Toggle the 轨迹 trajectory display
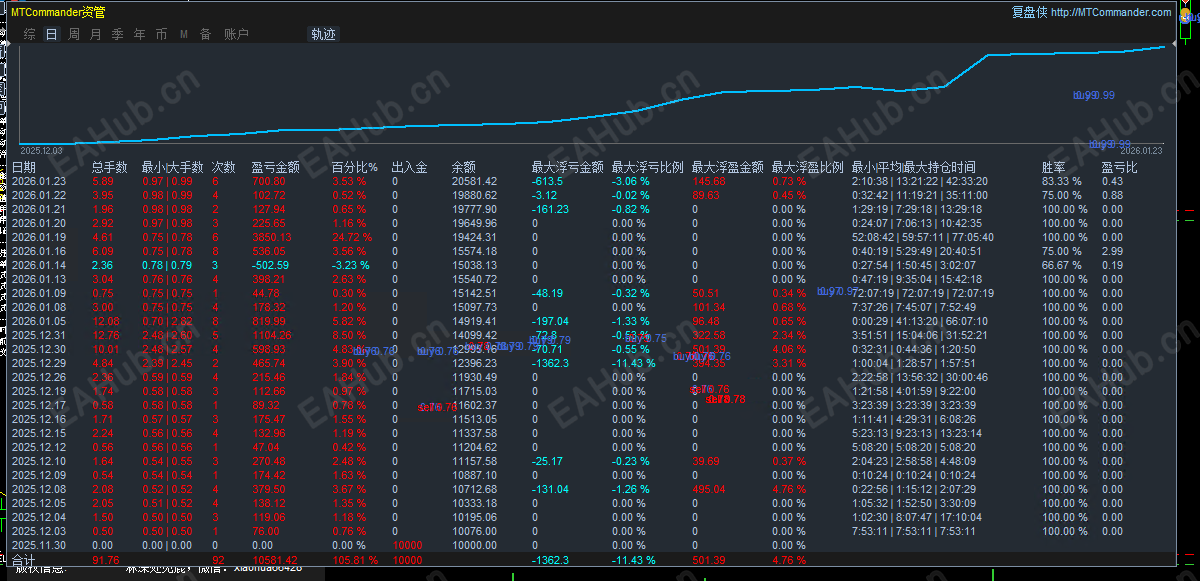This screenshot has width=1200, height=581. point(323,33)
